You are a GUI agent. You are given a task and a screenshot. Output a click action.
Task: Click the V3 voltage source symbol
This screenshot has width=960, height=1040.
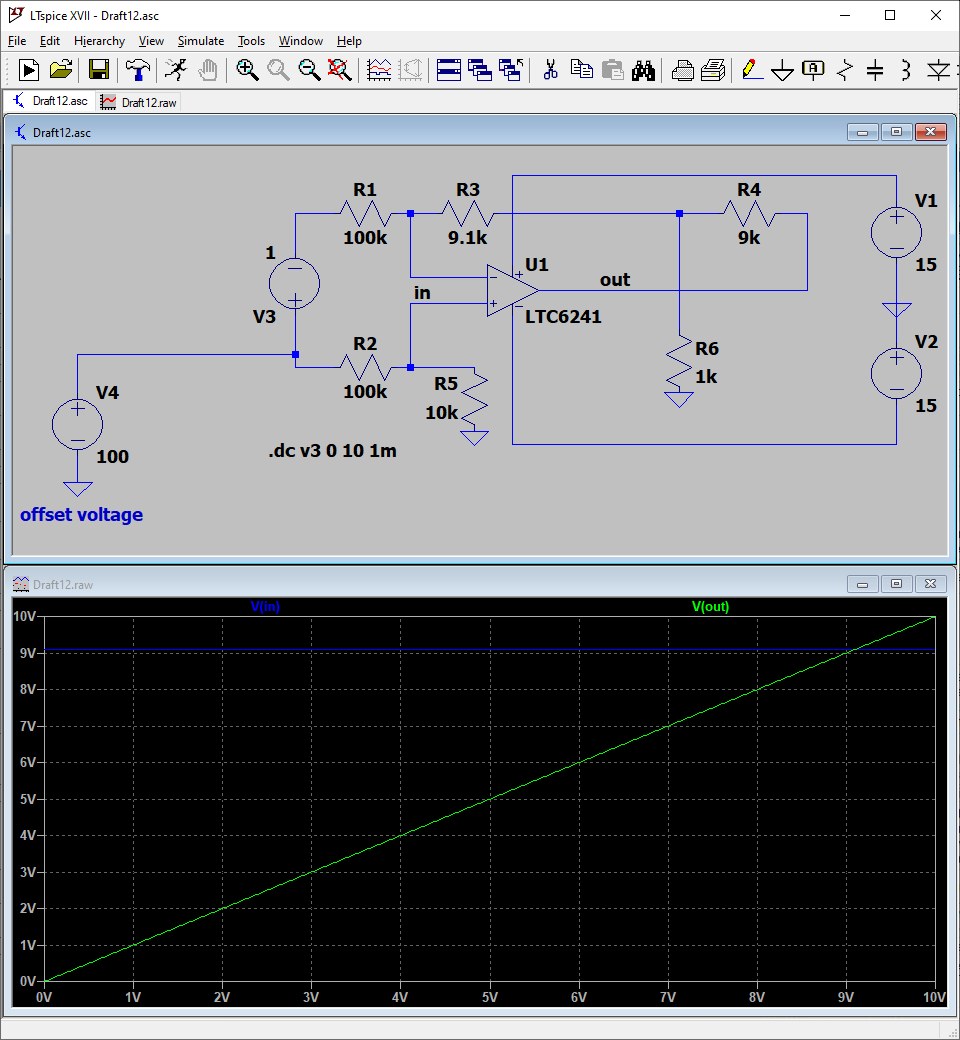[x=295, y=284]
